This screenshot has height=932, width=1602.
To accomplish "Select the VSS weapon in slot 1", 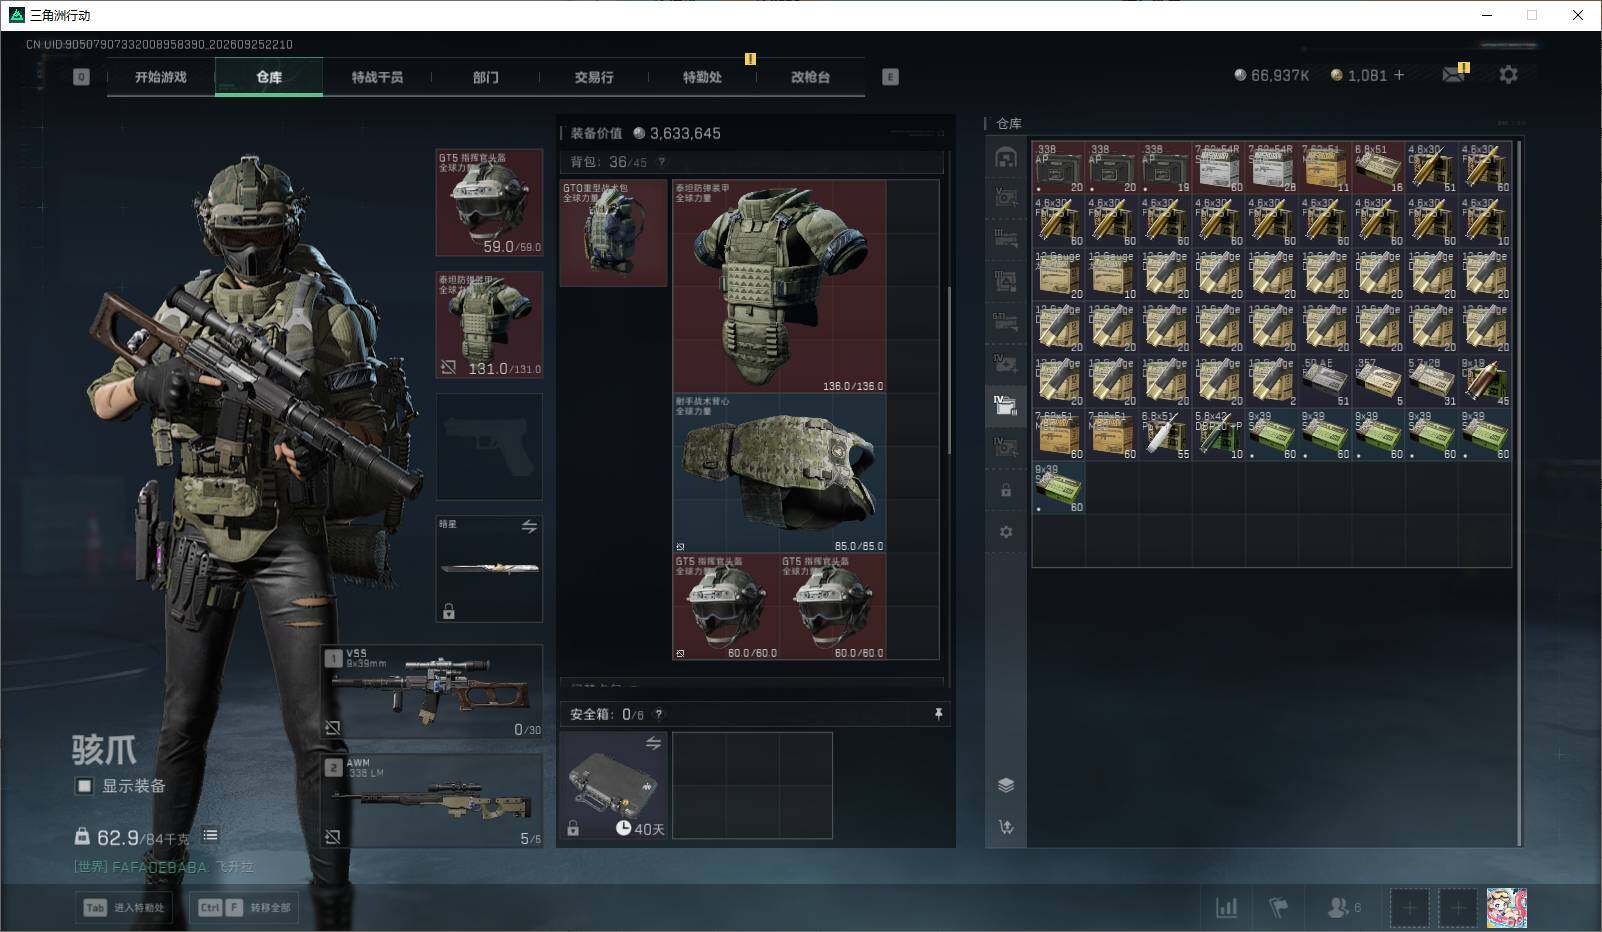I will [x=432, y=692].
